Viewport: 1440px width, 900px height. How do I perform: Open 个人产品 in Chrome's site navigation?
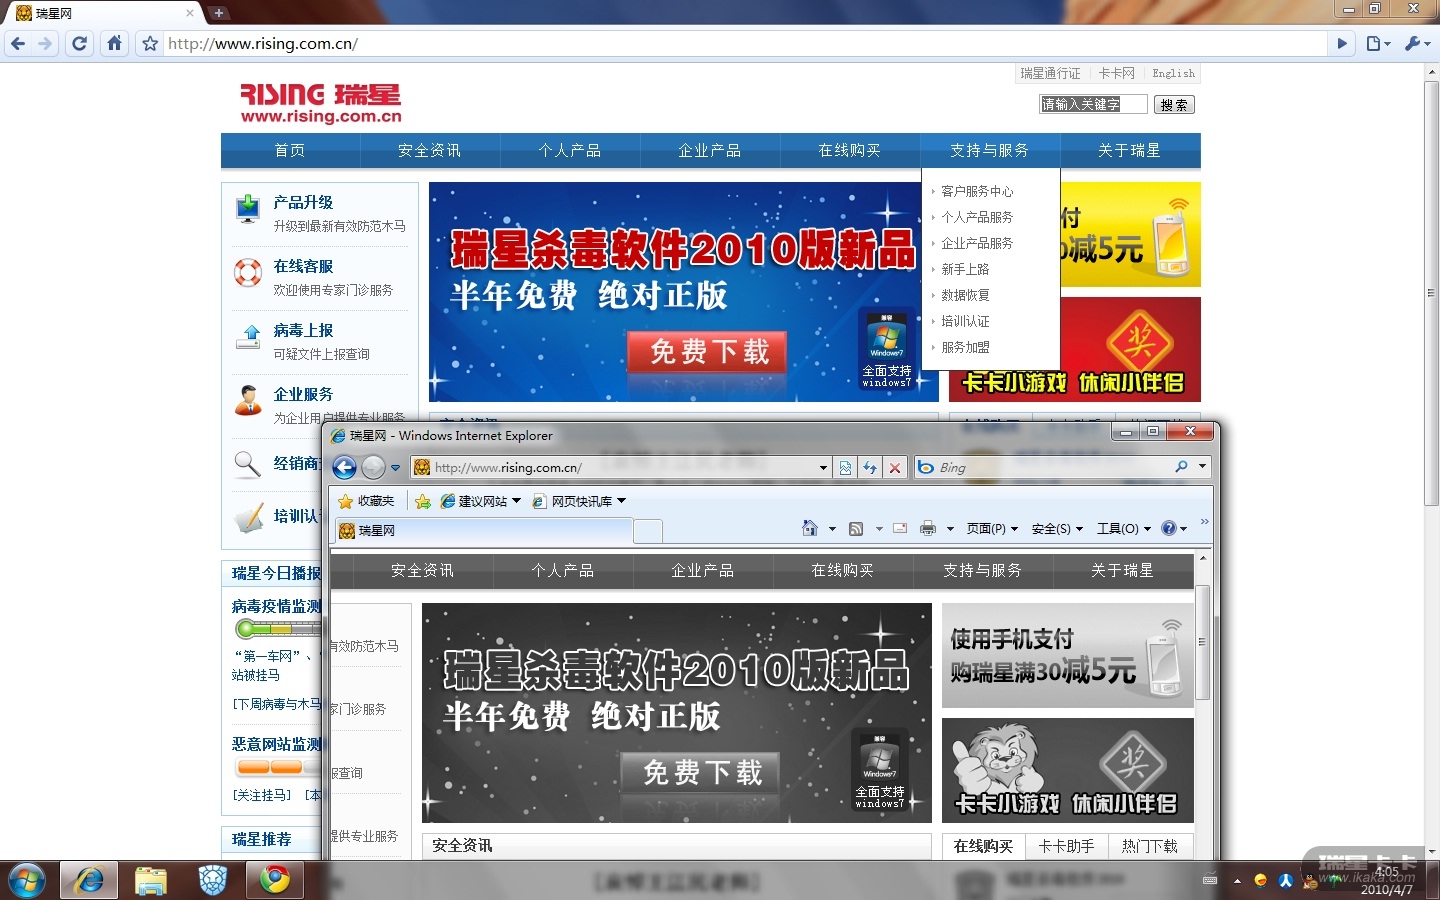coord(570,150)
